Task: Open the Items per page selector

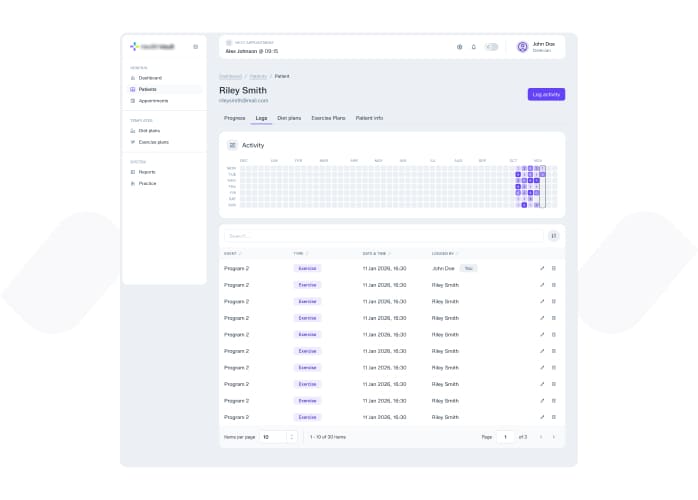Action: tap(278, 437)
